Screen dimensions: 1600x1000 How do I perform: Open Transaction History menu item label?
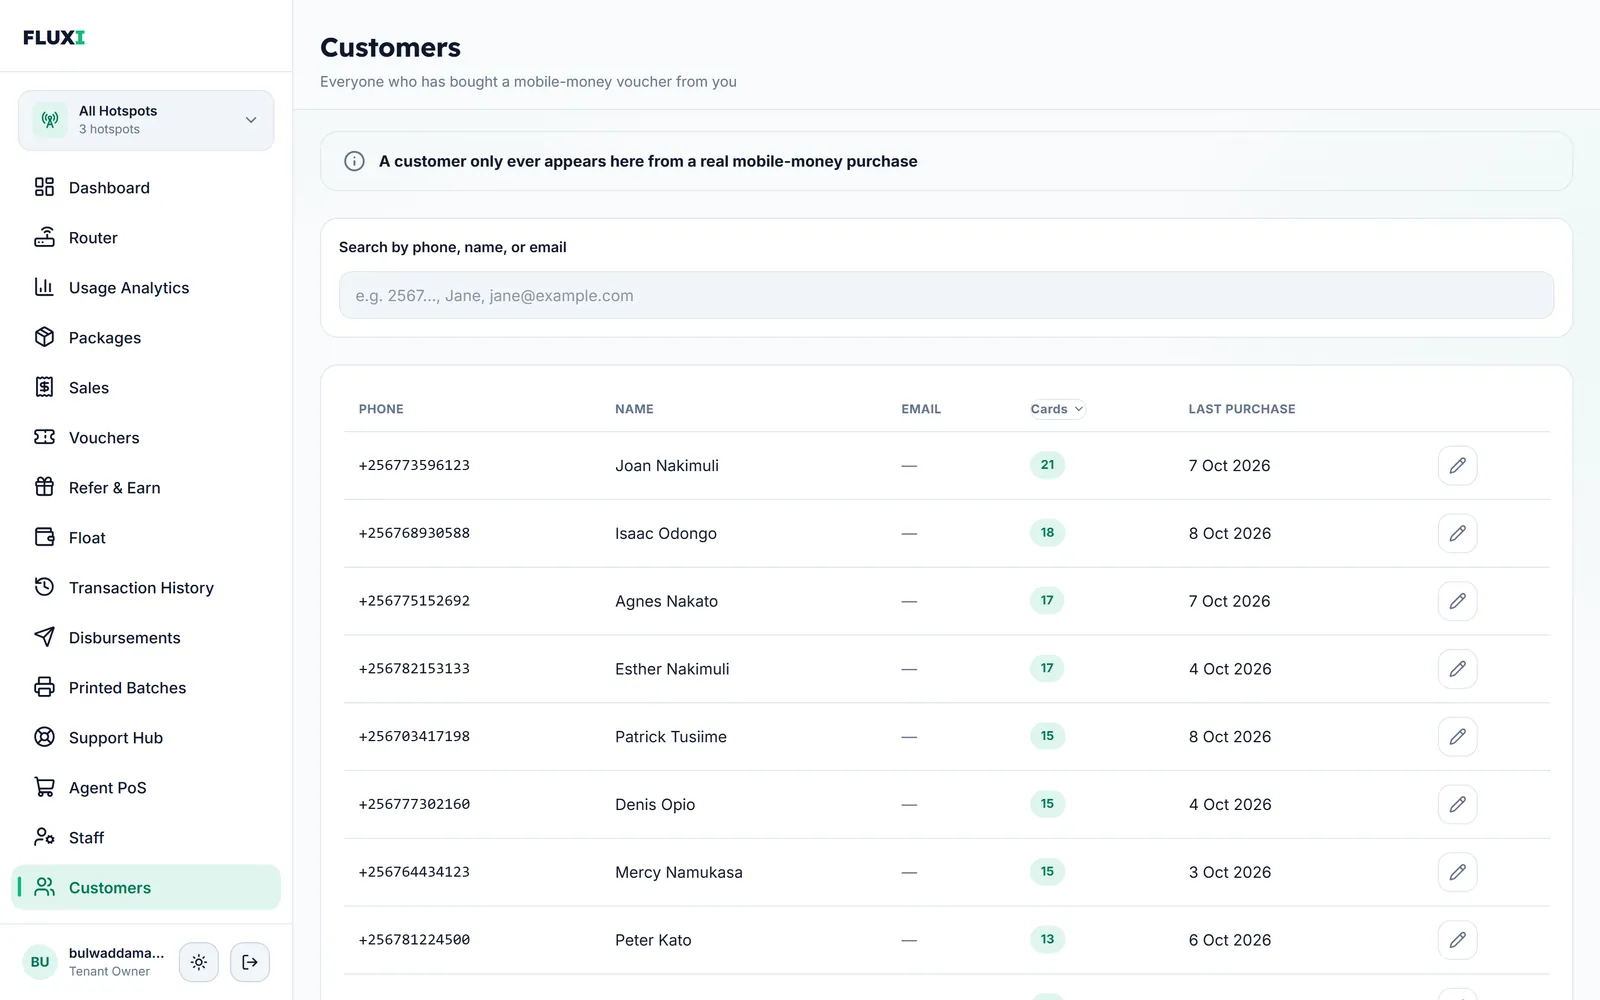pos(141,588)
